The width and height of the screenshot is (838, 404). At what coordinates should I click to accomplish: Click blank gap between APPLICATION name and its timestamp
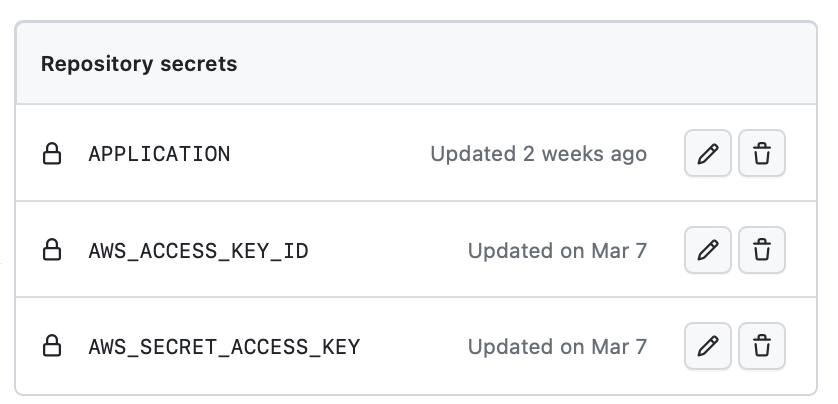point(330,154)
